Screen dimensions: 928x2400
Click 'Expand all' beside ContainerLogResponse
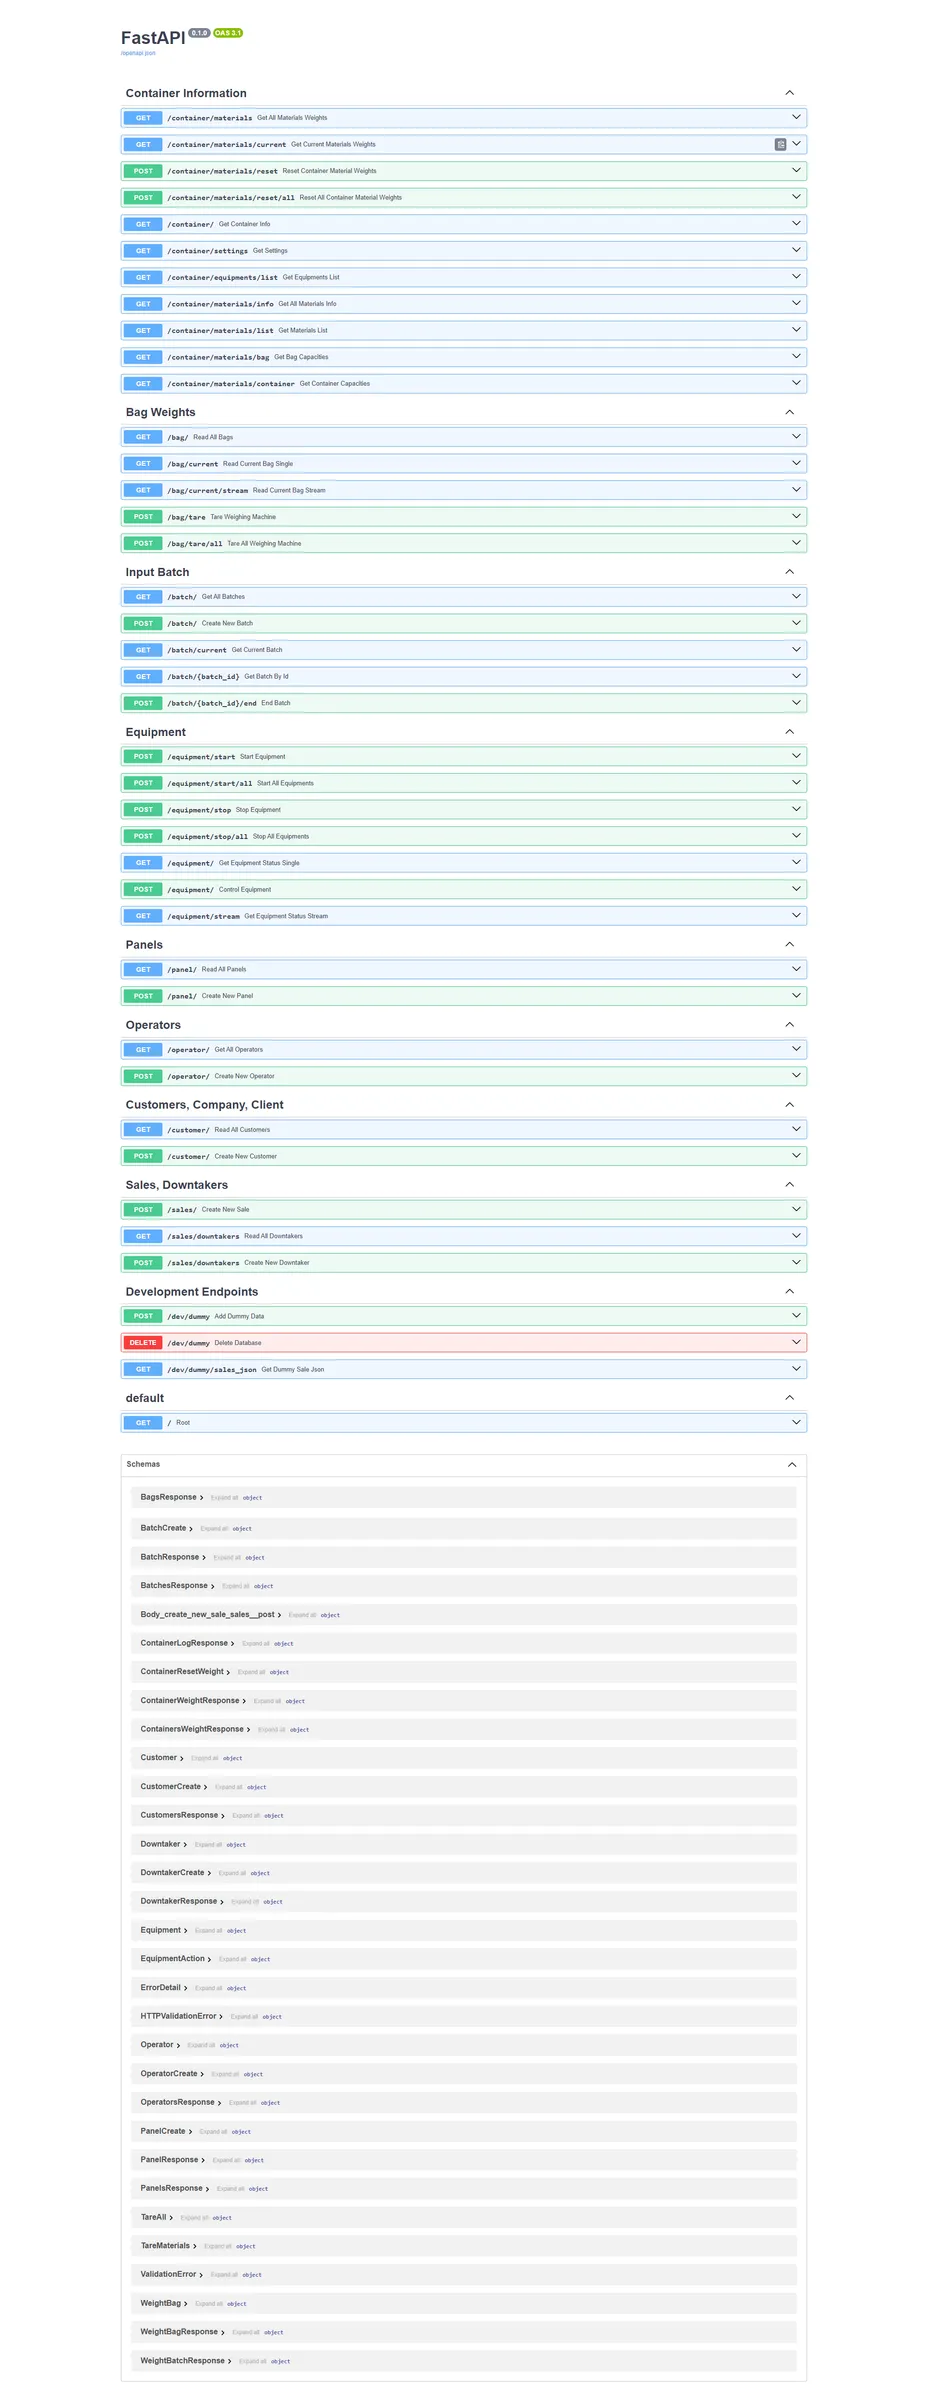(256, 1643)
